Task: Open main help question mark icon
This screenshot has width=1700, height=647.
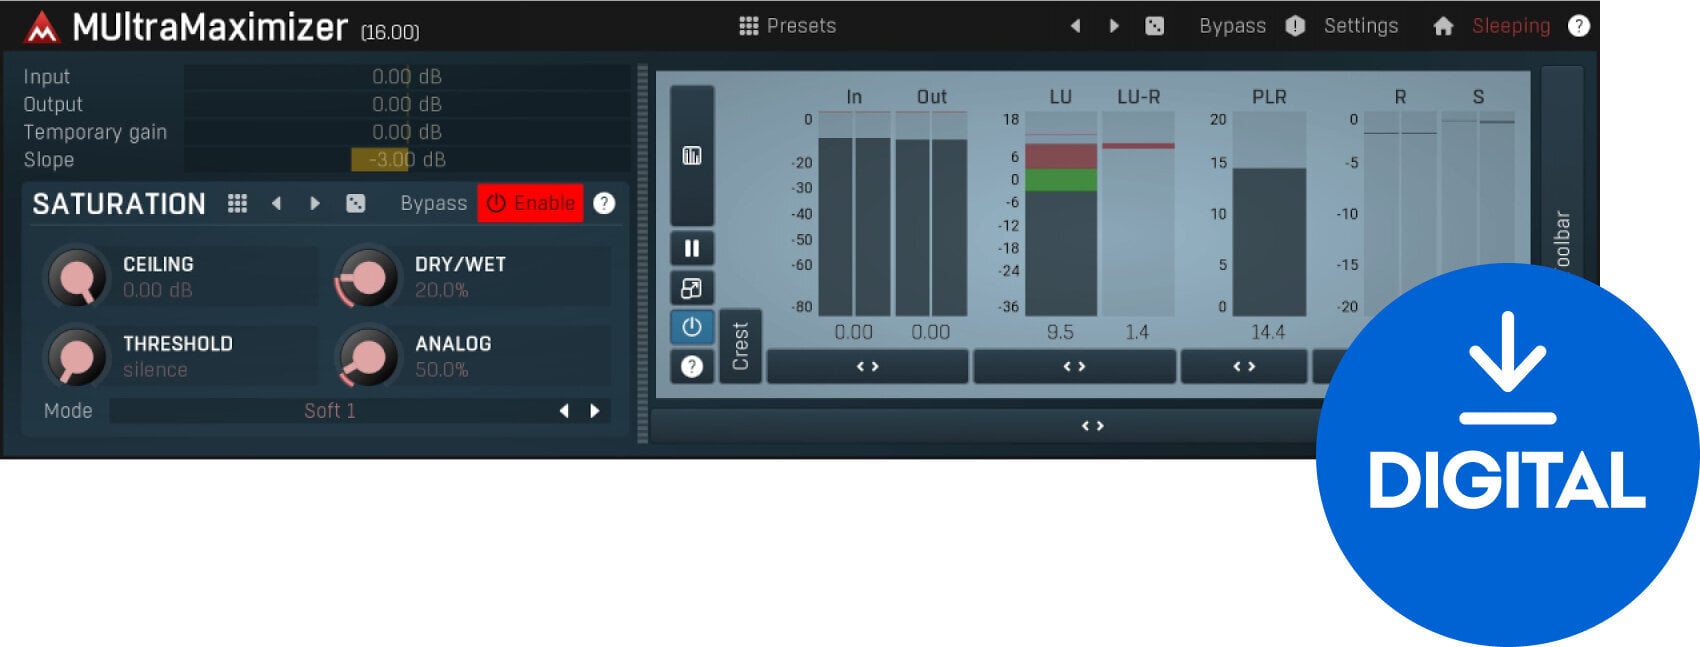Action: pos(1578,26)
